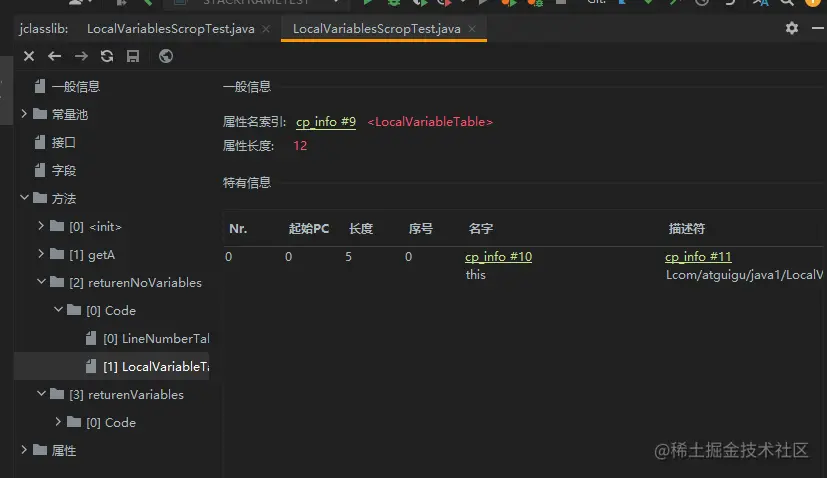Select 一般信息 in the tree
This screenshot has height=478, width=827.
(76, 87)
